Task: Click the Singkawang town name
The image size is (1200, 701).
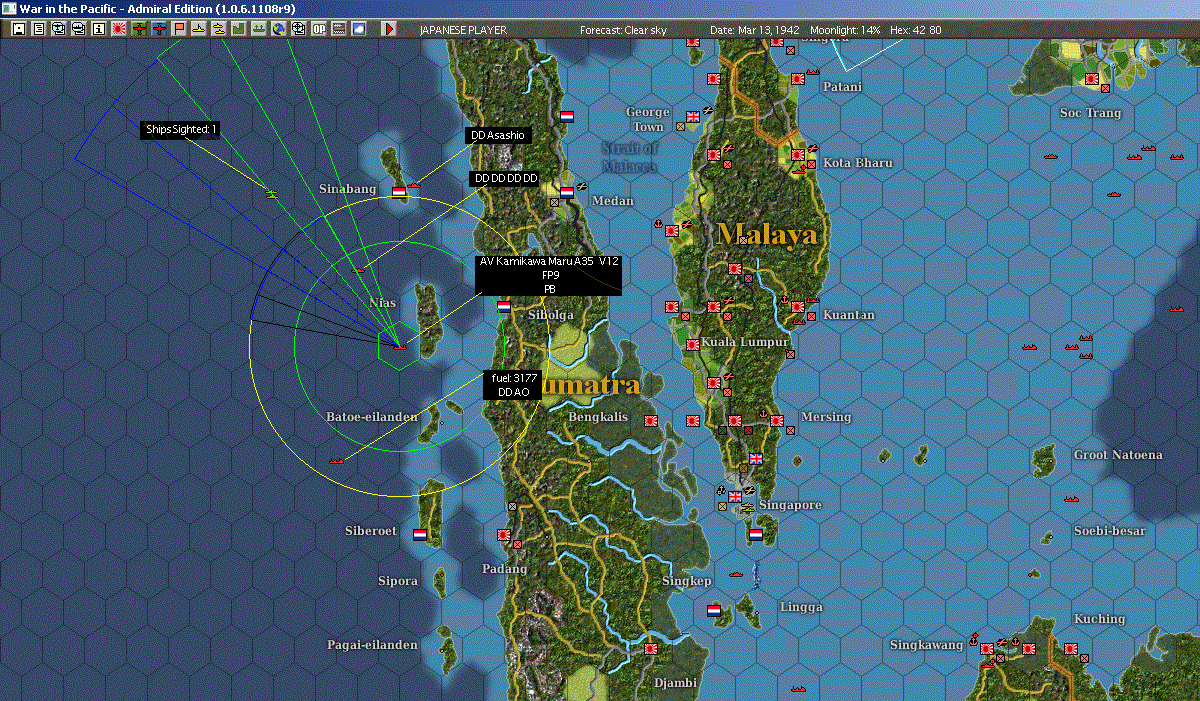Action: pos(926,645)
